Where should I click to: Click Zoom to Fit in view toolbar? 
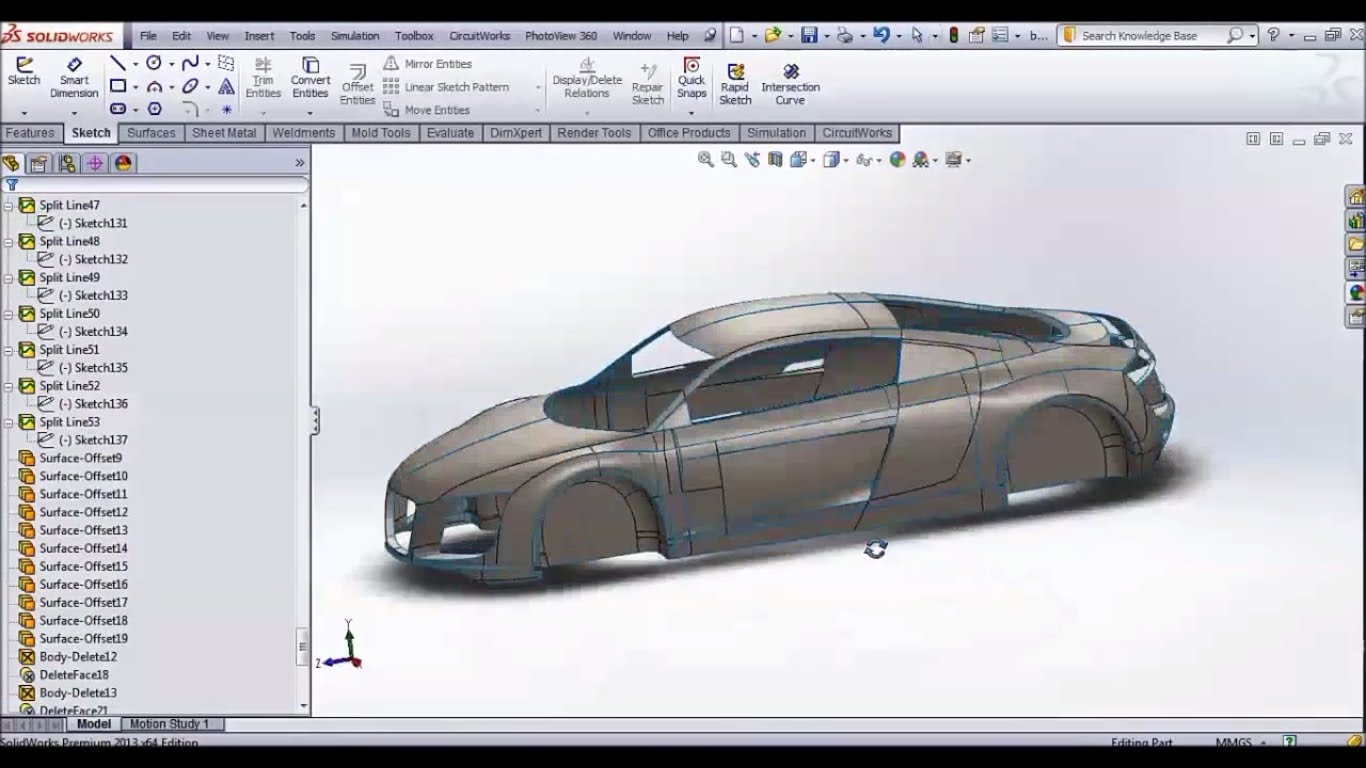click(x=705, y=160)
